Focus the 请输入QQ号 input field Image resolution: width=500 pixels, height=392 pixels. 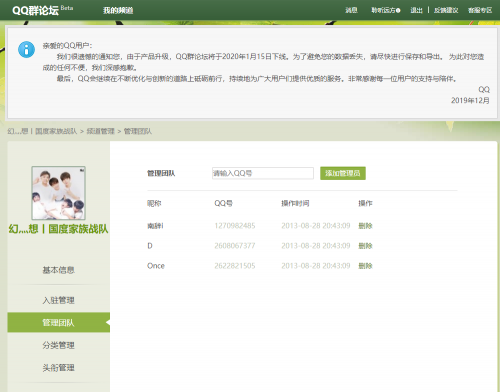[263, 173]
